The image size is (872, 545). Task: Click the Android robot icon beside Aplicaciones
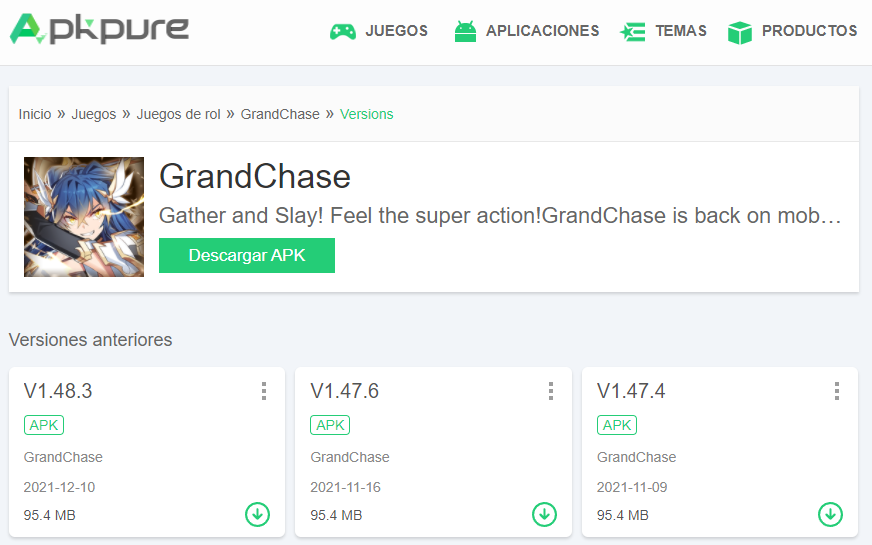pyautogui.click(x=465, y=32)
